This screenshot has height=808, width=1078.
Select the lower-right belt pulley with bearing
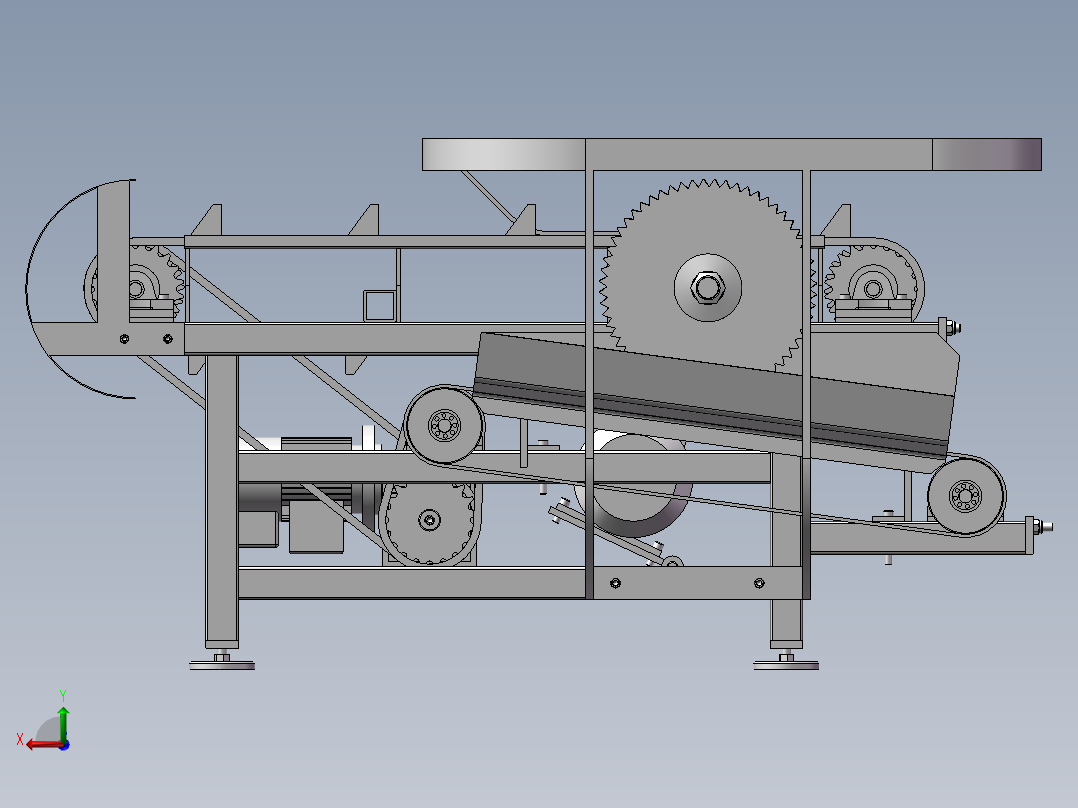(x=965, y=496)
